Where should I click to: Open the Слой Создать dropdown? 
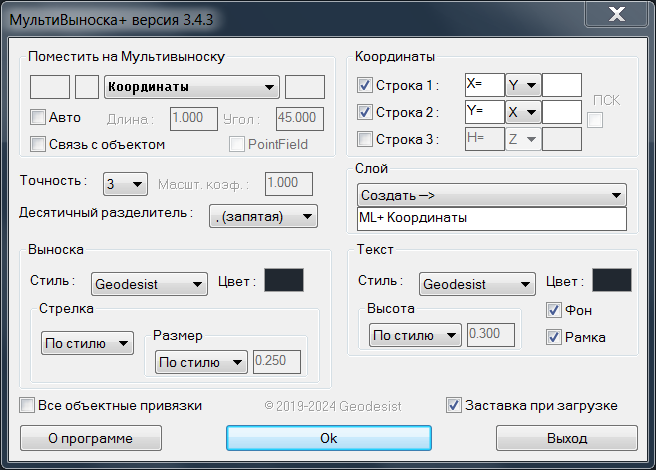(x=491, y=194)
